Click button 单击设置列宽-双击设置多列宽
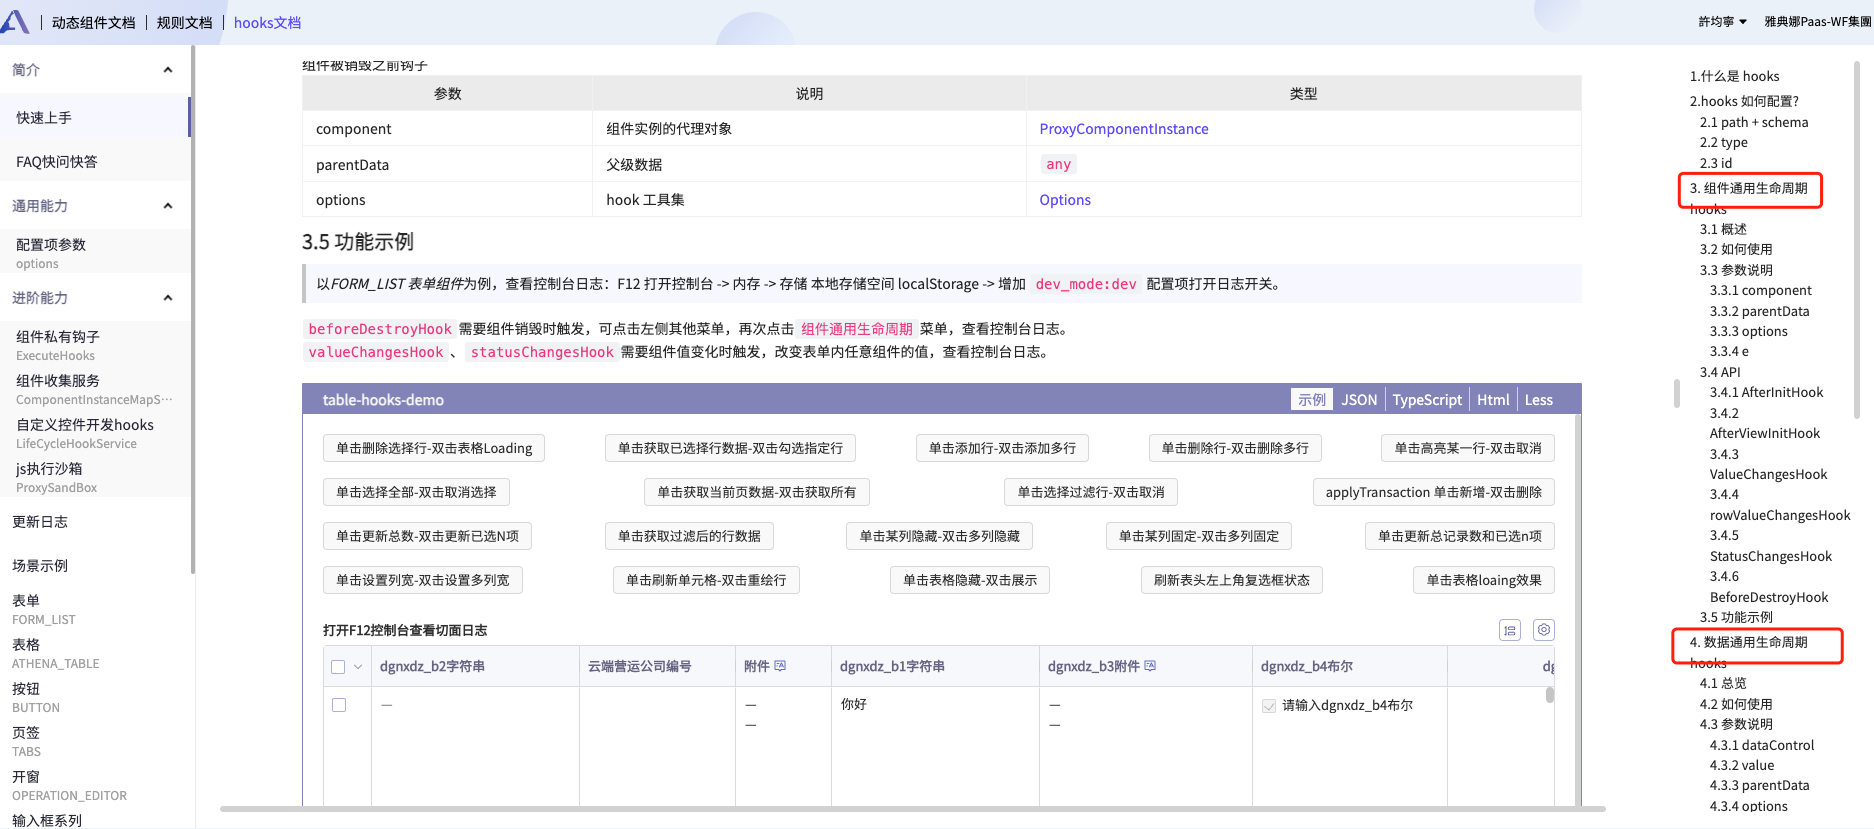Viewport: 1874px width, 829px height. click(x=423, y=580)
